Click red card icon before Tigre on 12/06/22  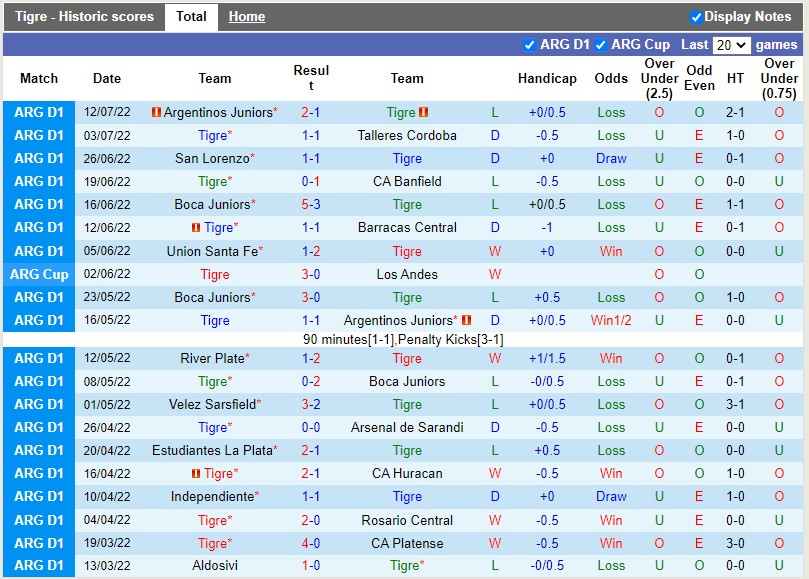coord(196,228)
